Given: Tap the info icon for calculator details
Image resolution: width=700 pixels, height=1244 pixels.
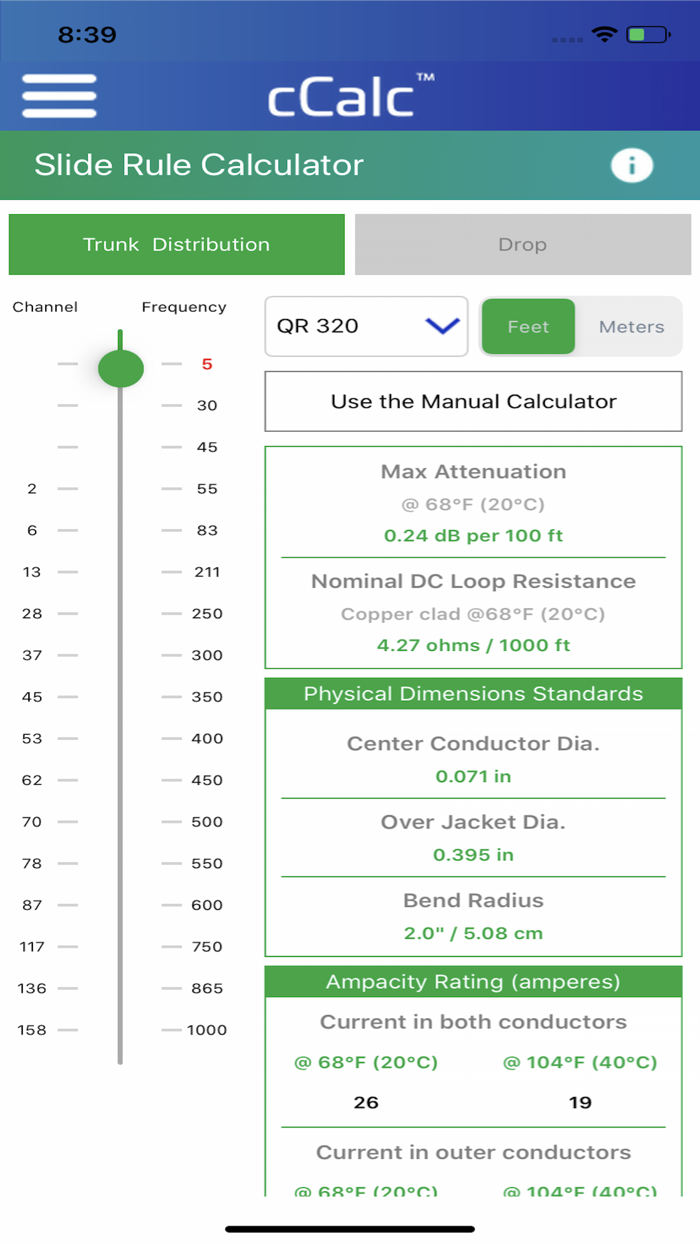Looking at the screenshot, I should [x=631, y=165].
